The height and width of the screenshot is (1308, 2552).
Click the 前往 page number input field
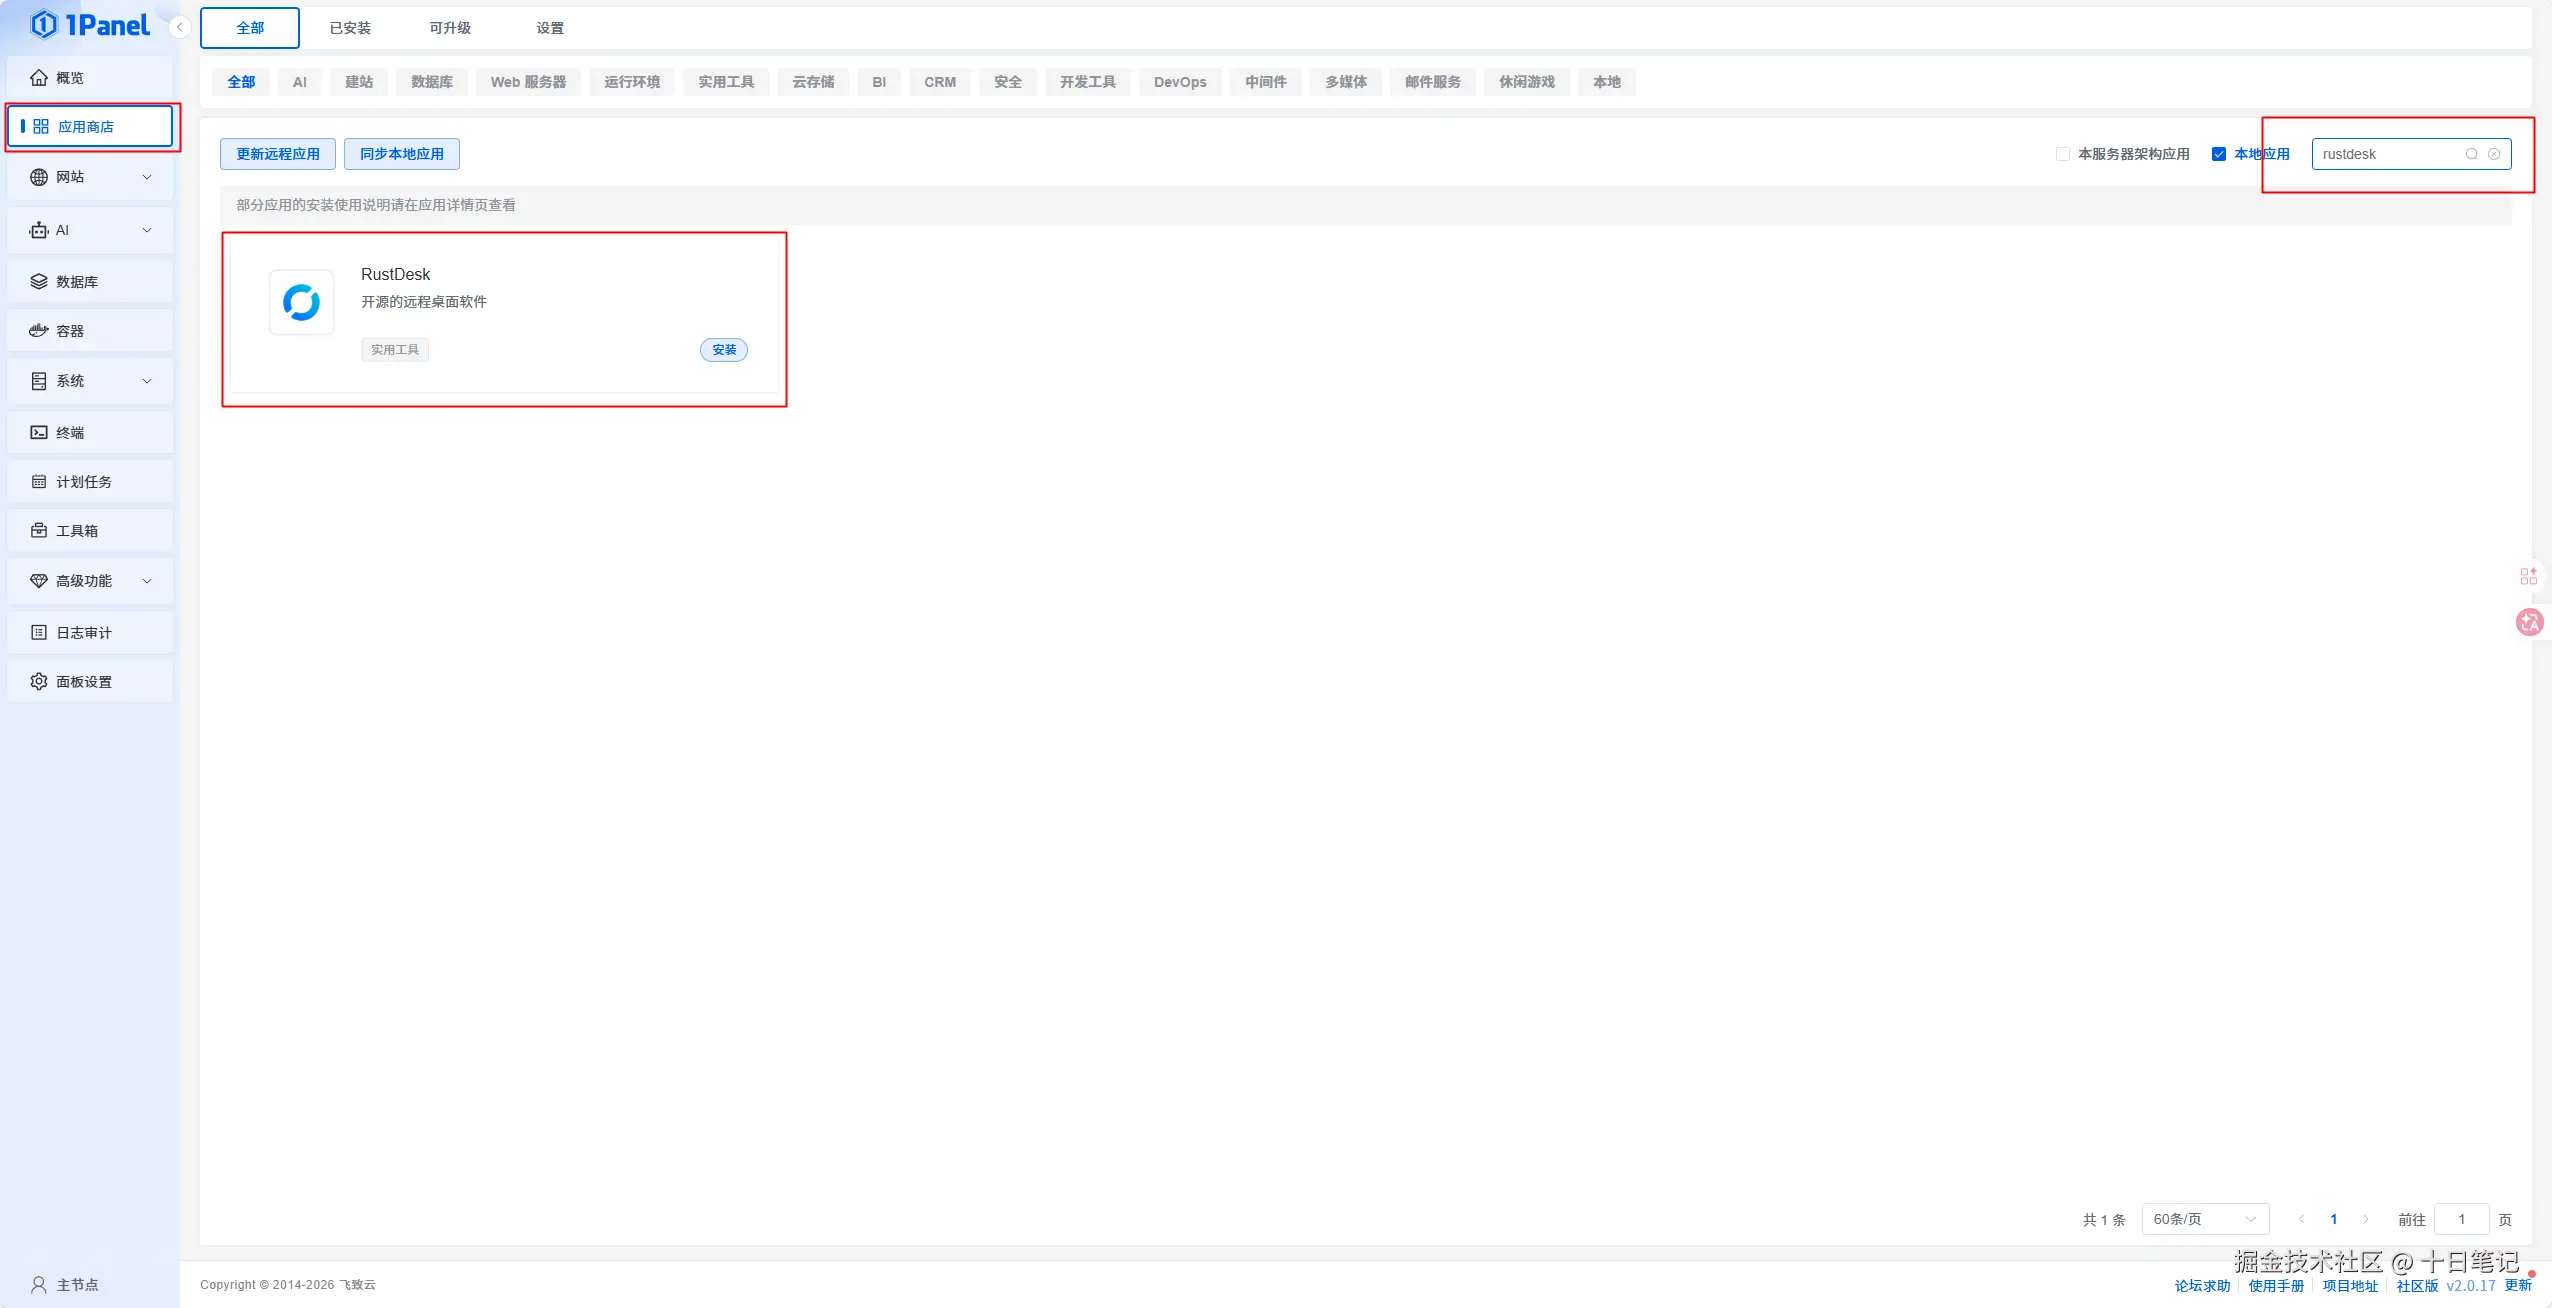(2461, 1219)
